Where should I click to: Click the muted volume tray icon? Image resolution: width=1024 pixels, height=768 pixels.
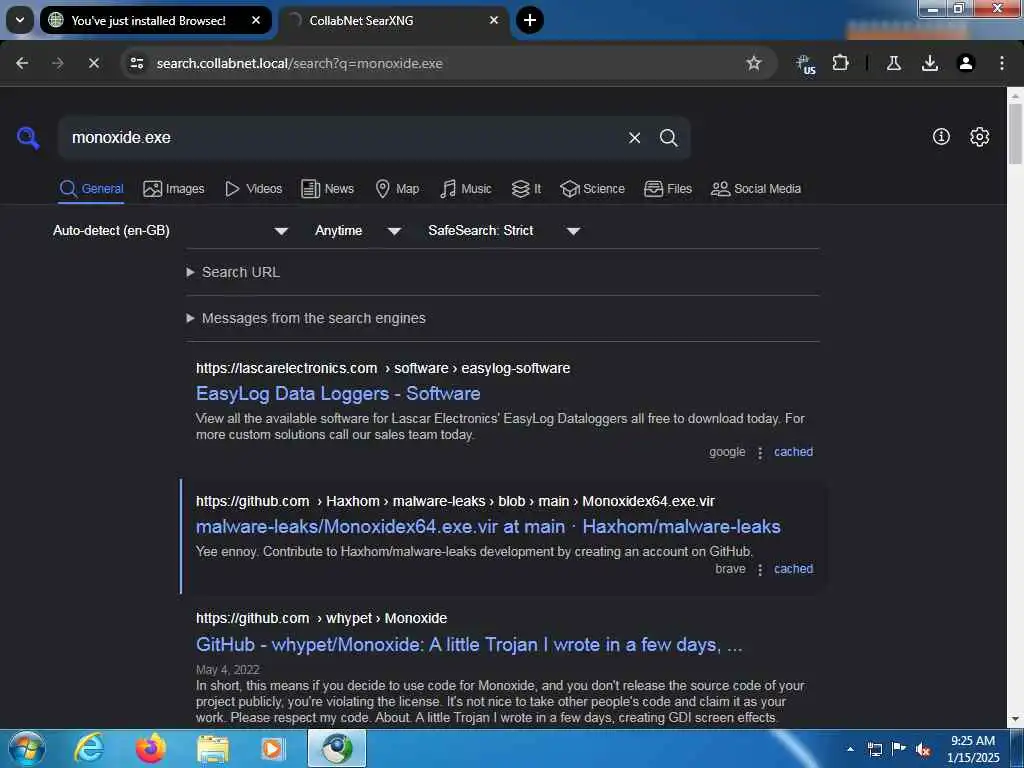tap(923, 749)
